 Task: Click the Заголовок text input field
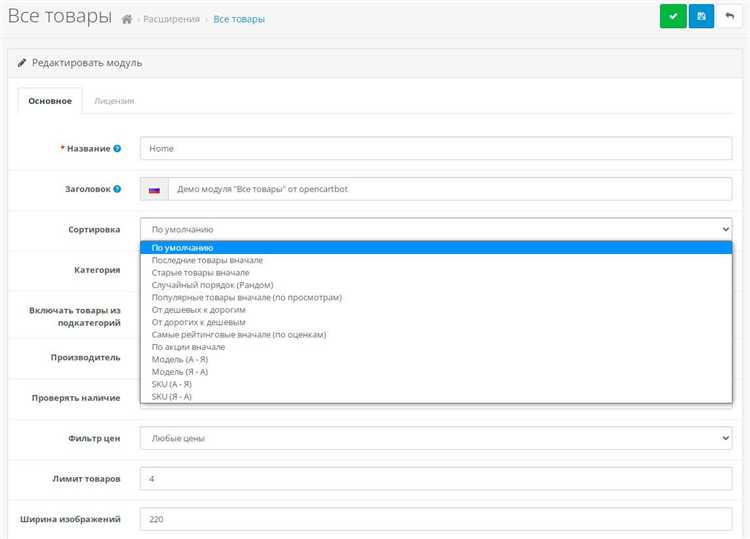point(450,189)
